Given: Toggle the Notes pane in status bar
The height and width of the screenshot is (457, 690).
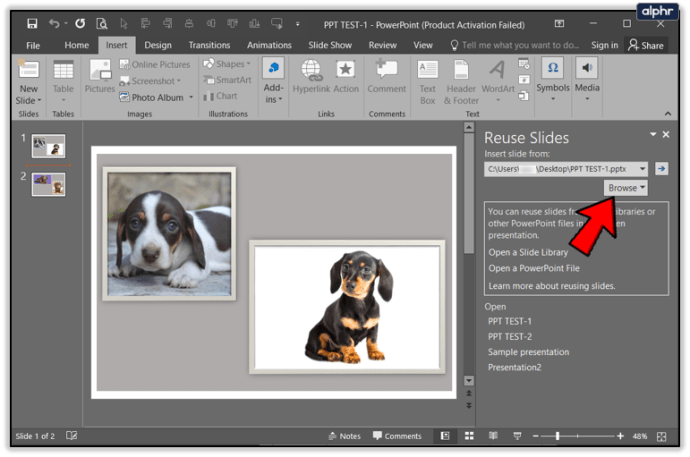Looking at the screenshot, I should 344,436.
